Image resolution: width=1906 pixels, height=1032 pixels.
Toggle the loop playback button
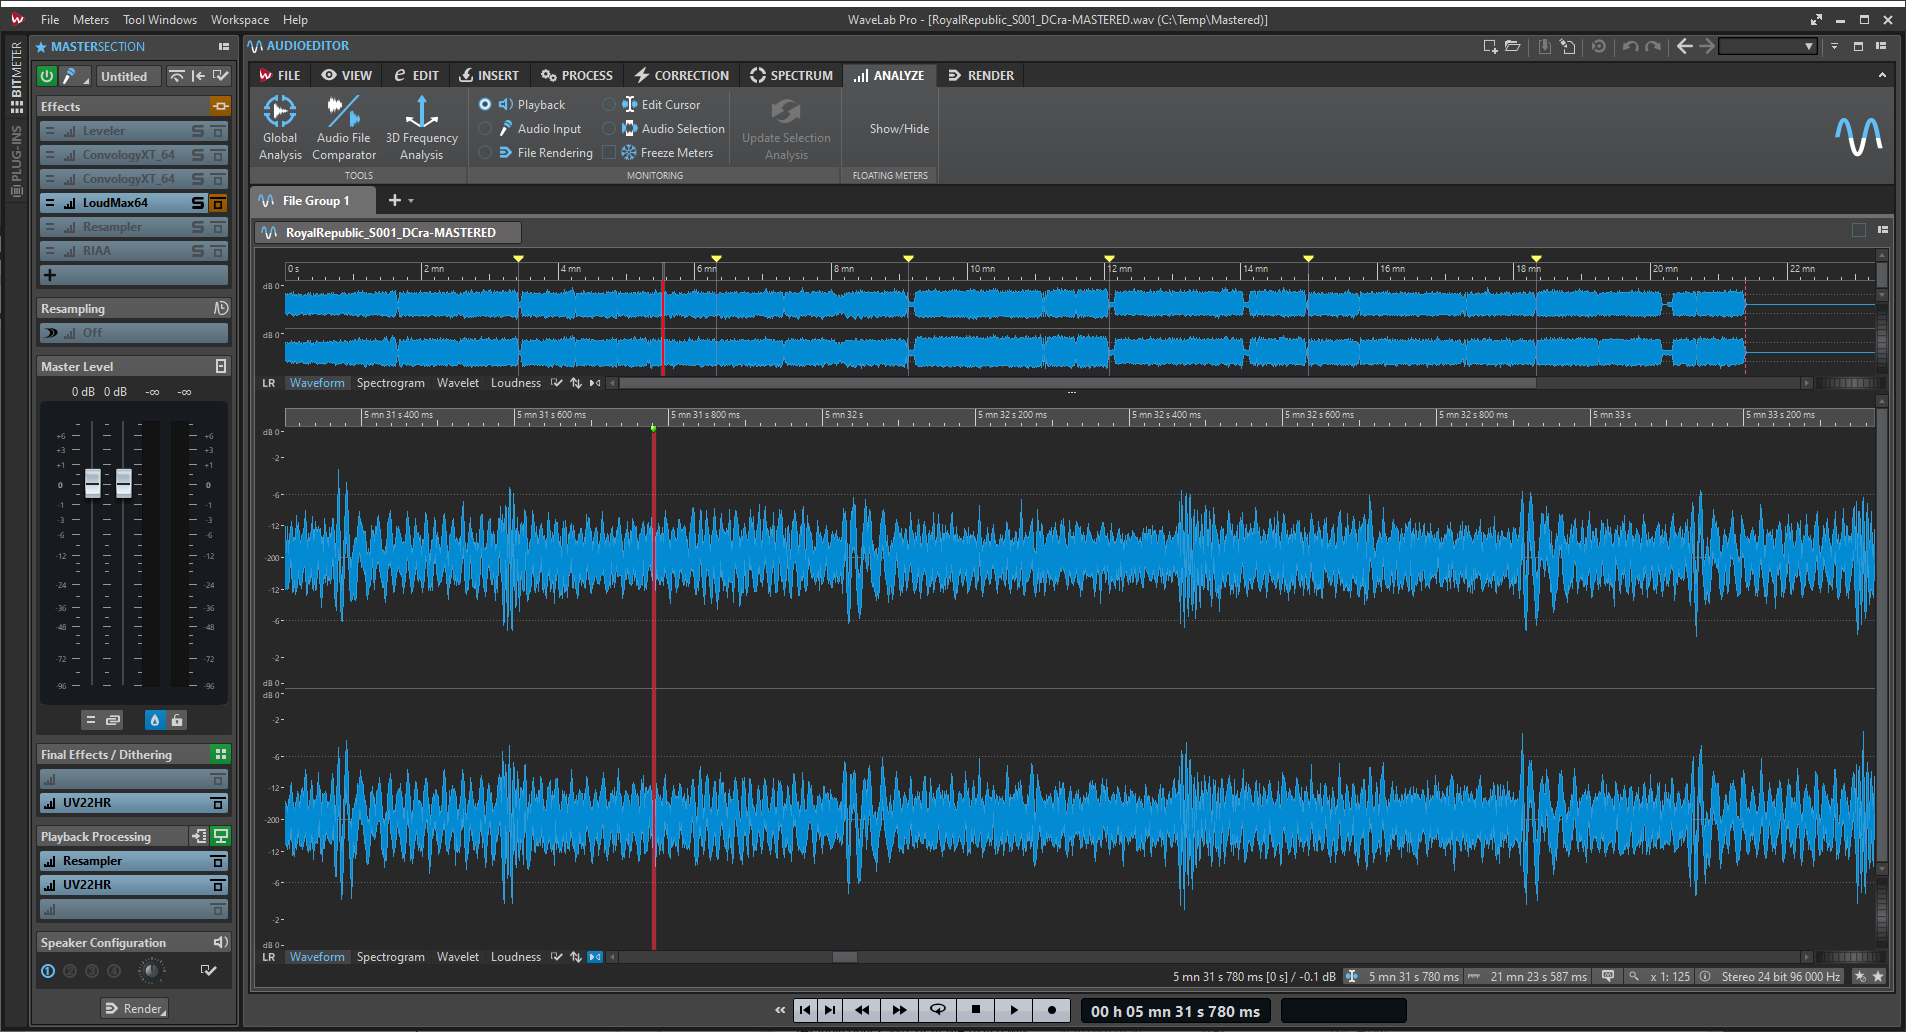938,1010
